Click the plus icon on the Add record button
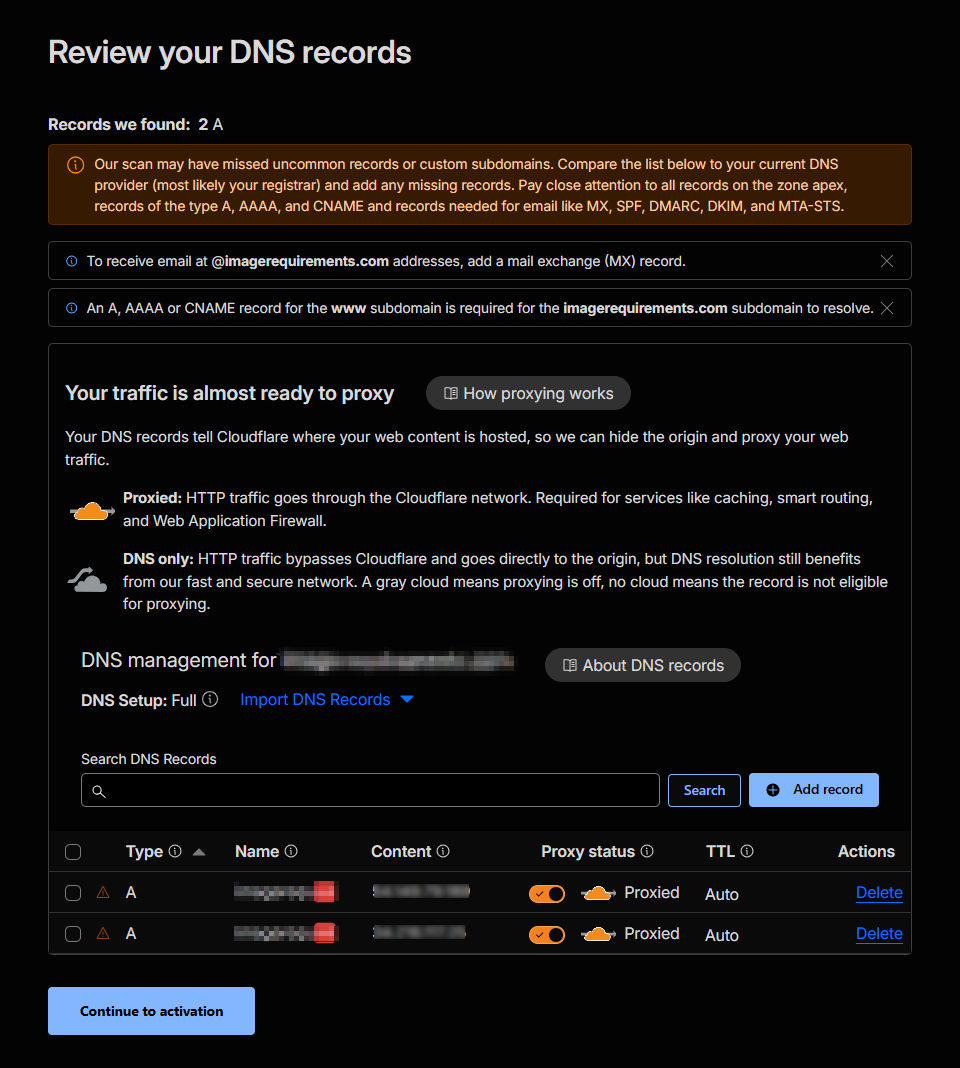The height and width of the screenshot is (1068, 960). pyautogui.click(x=773, y=790)
